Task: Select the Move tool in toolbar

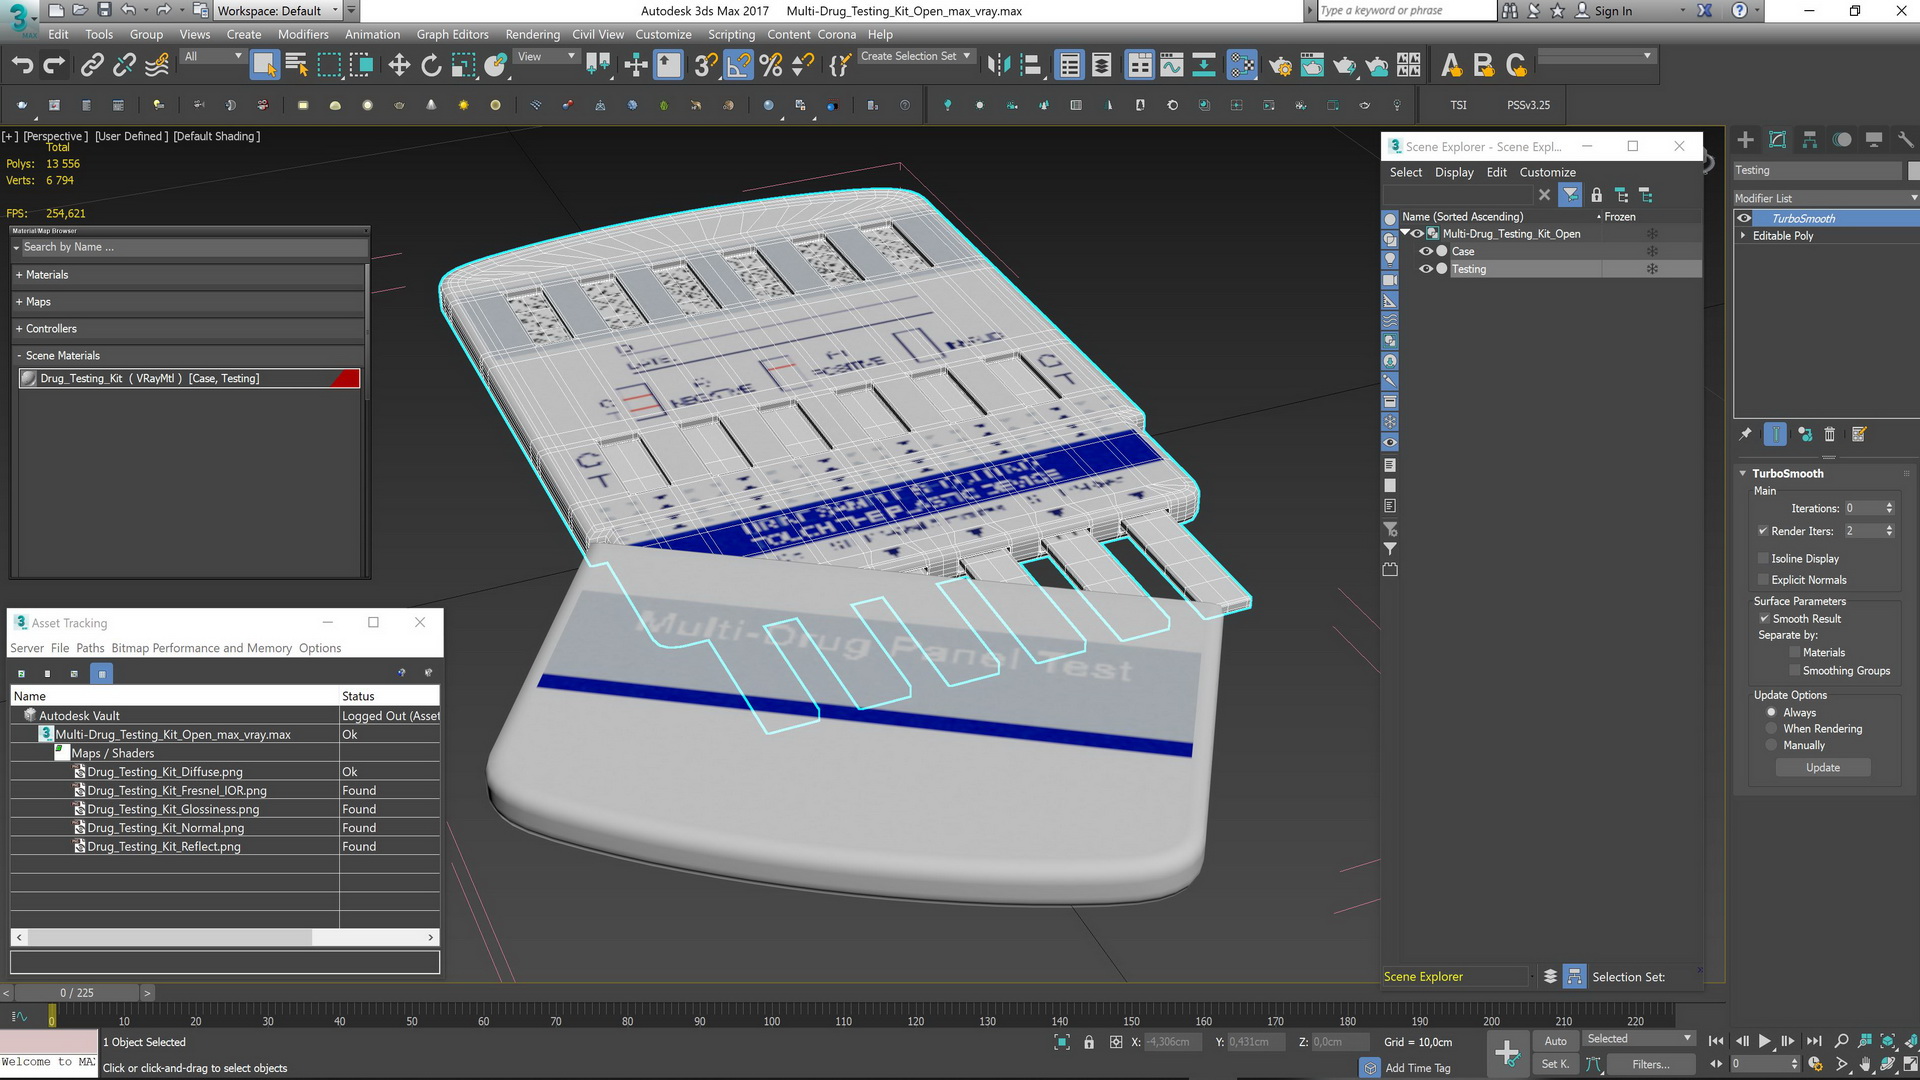Action: pos(399,66)
